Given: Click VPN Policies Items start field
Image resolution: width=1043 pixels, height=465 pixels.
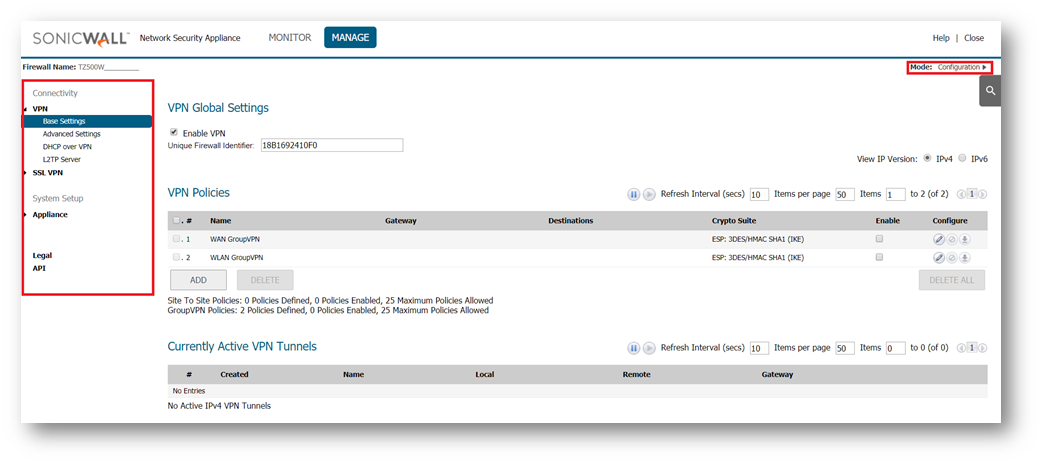Looking at the screenshot, I should 895,195.
